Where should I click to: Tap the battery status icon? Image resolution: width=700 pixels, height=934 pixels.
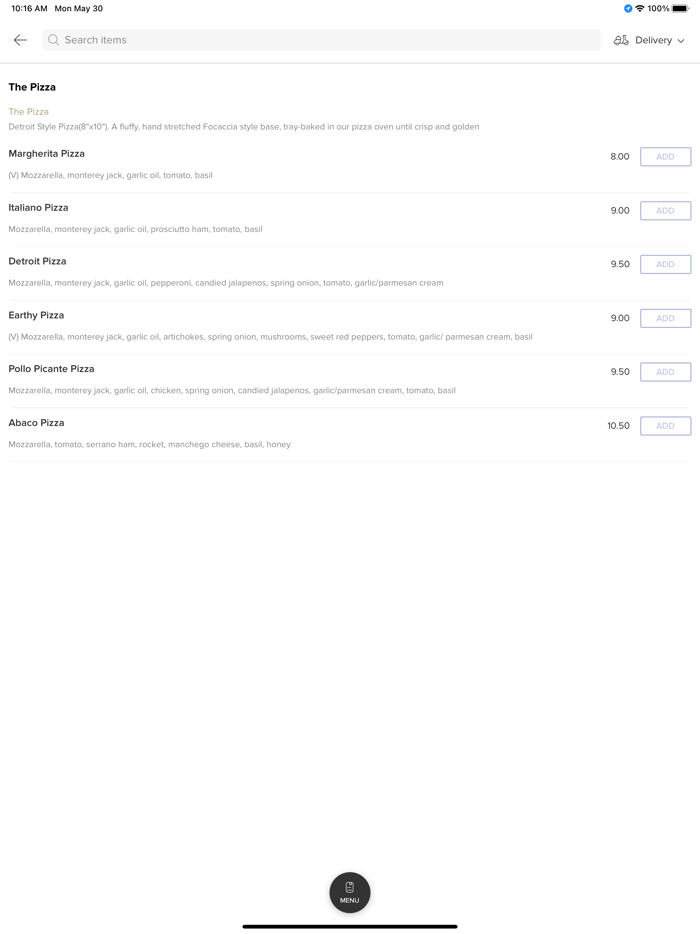(680, 9)
